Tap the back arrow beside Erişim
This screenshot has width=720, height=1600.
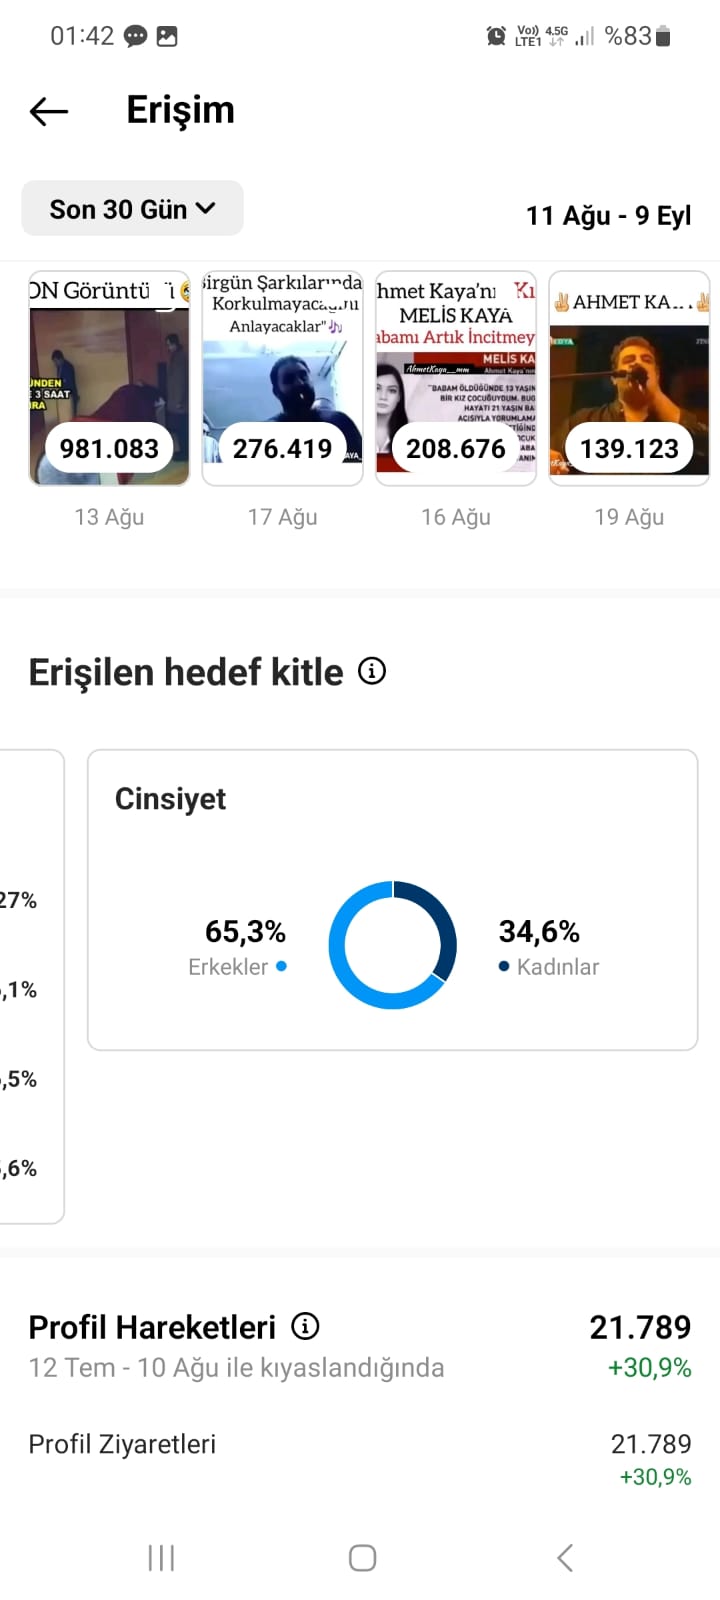click(x=49, y=111)
